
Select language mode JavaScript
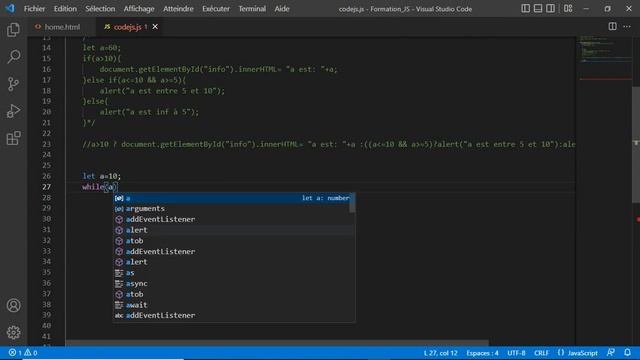pyautogui.click(x=578, y=353)
